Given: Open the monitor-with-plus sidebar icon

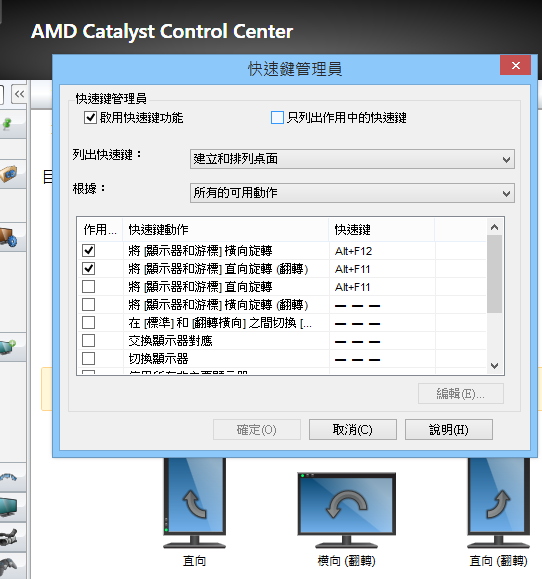Looking at the screenshot, I should click(7, 347).
